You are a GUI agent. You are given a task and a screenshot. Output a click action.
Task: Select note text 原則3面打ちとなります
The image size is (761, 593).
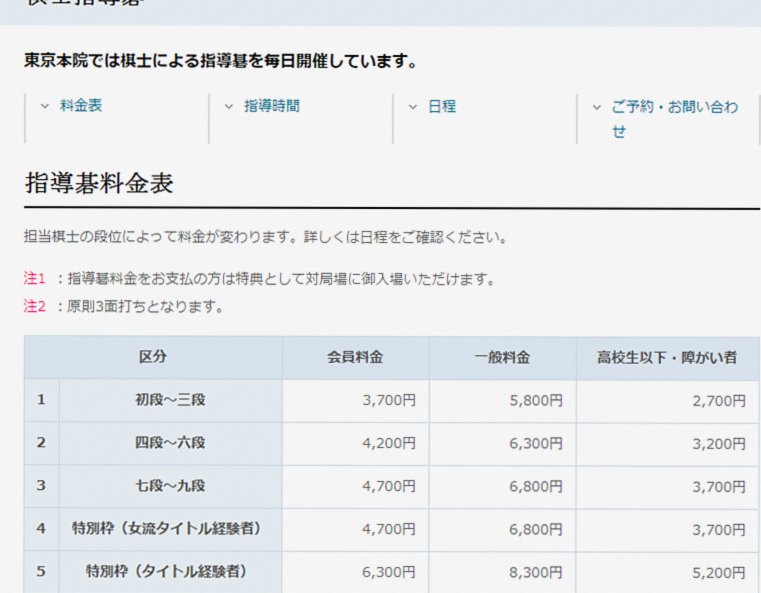point(145,307)
